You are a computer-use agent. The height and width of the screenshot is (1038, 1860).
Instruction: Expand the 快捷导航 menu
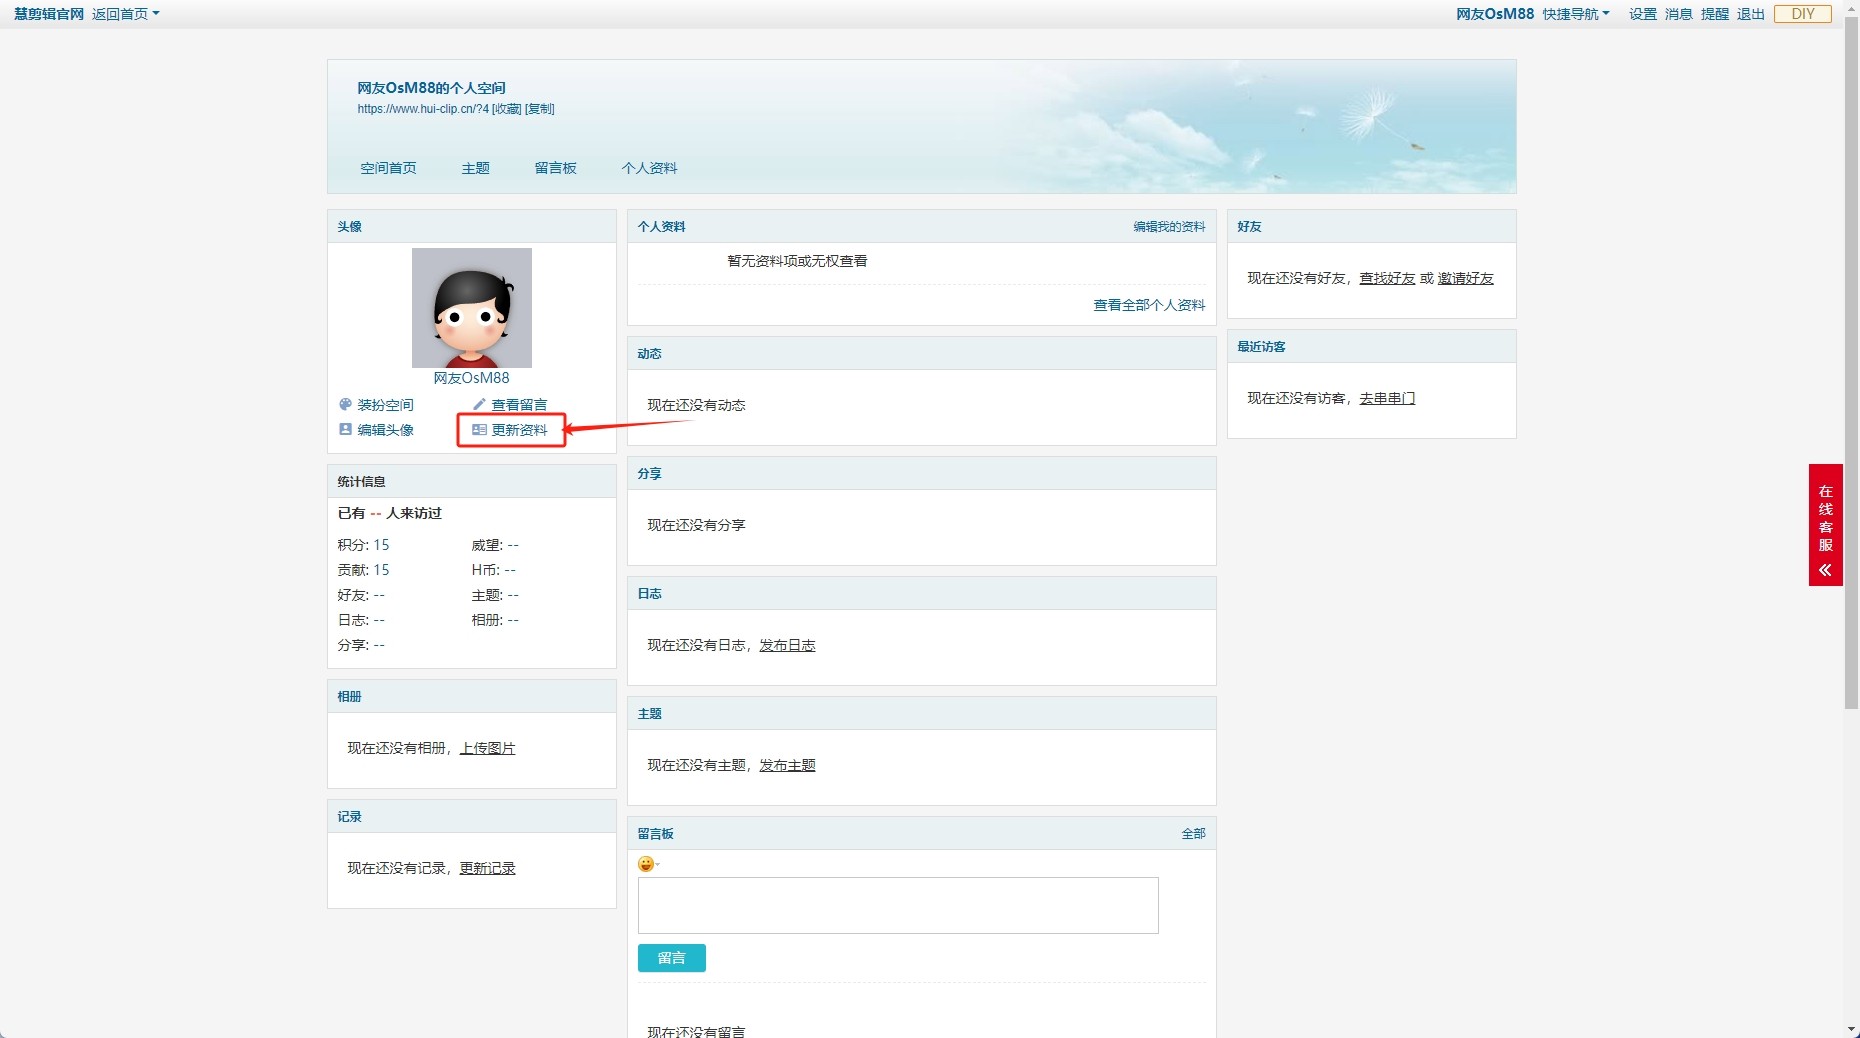pos(1576,14)
